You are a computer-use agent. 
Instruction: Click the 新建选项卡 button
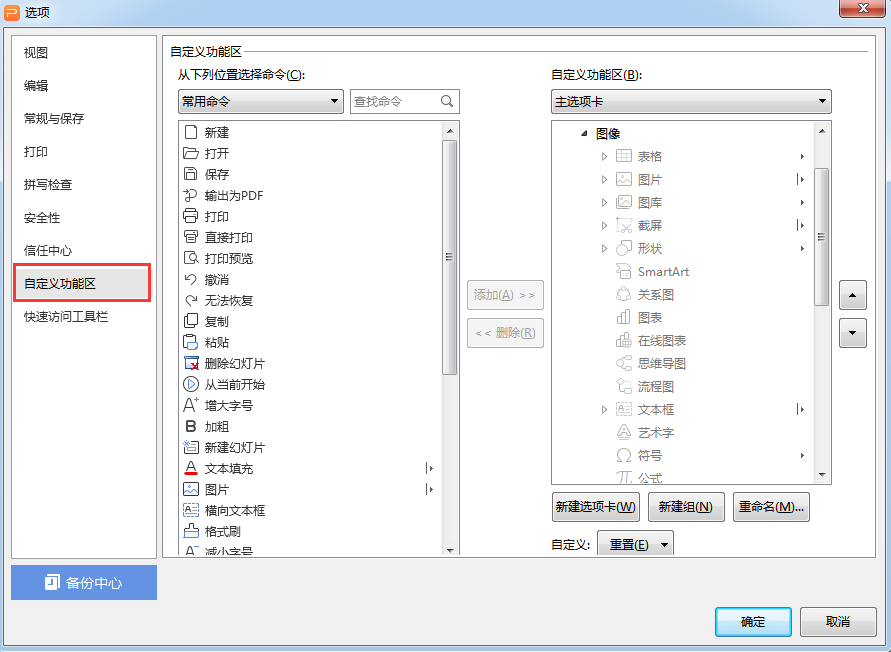[596, 506]
